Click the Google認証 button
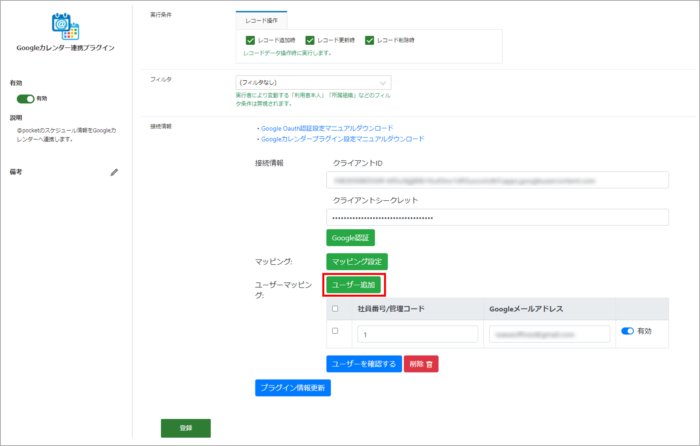700x446 pixels. pyautogui.click(x=350, y=238)
